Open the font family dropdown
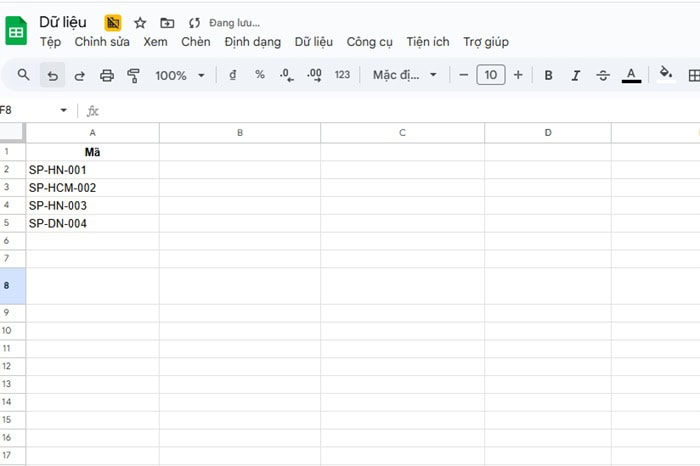The image size is (700, 466). (x=405, y=75)
